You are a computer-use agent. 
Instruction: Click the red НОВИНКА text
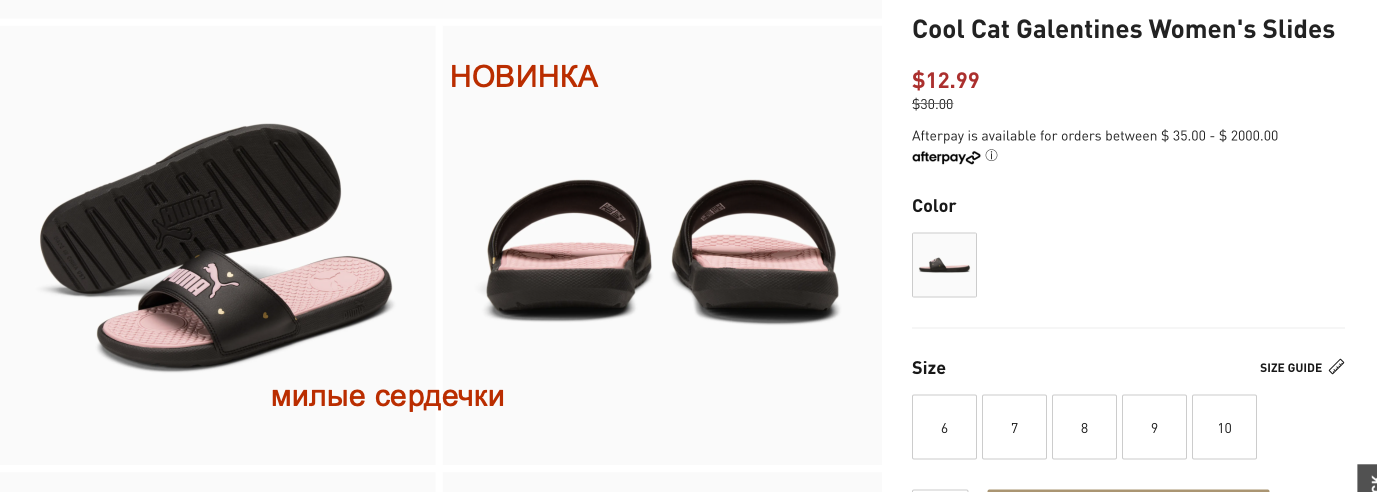click(524, 76)
